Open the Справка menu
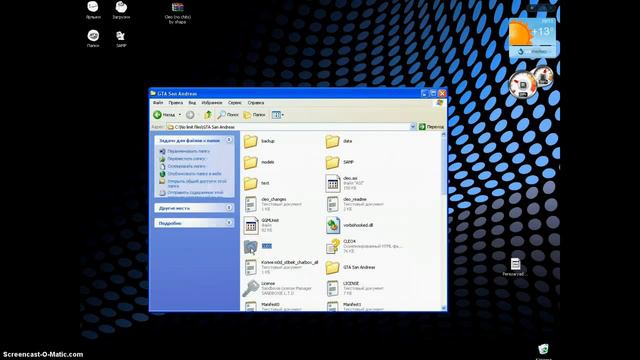 click(x=256, y=103)
